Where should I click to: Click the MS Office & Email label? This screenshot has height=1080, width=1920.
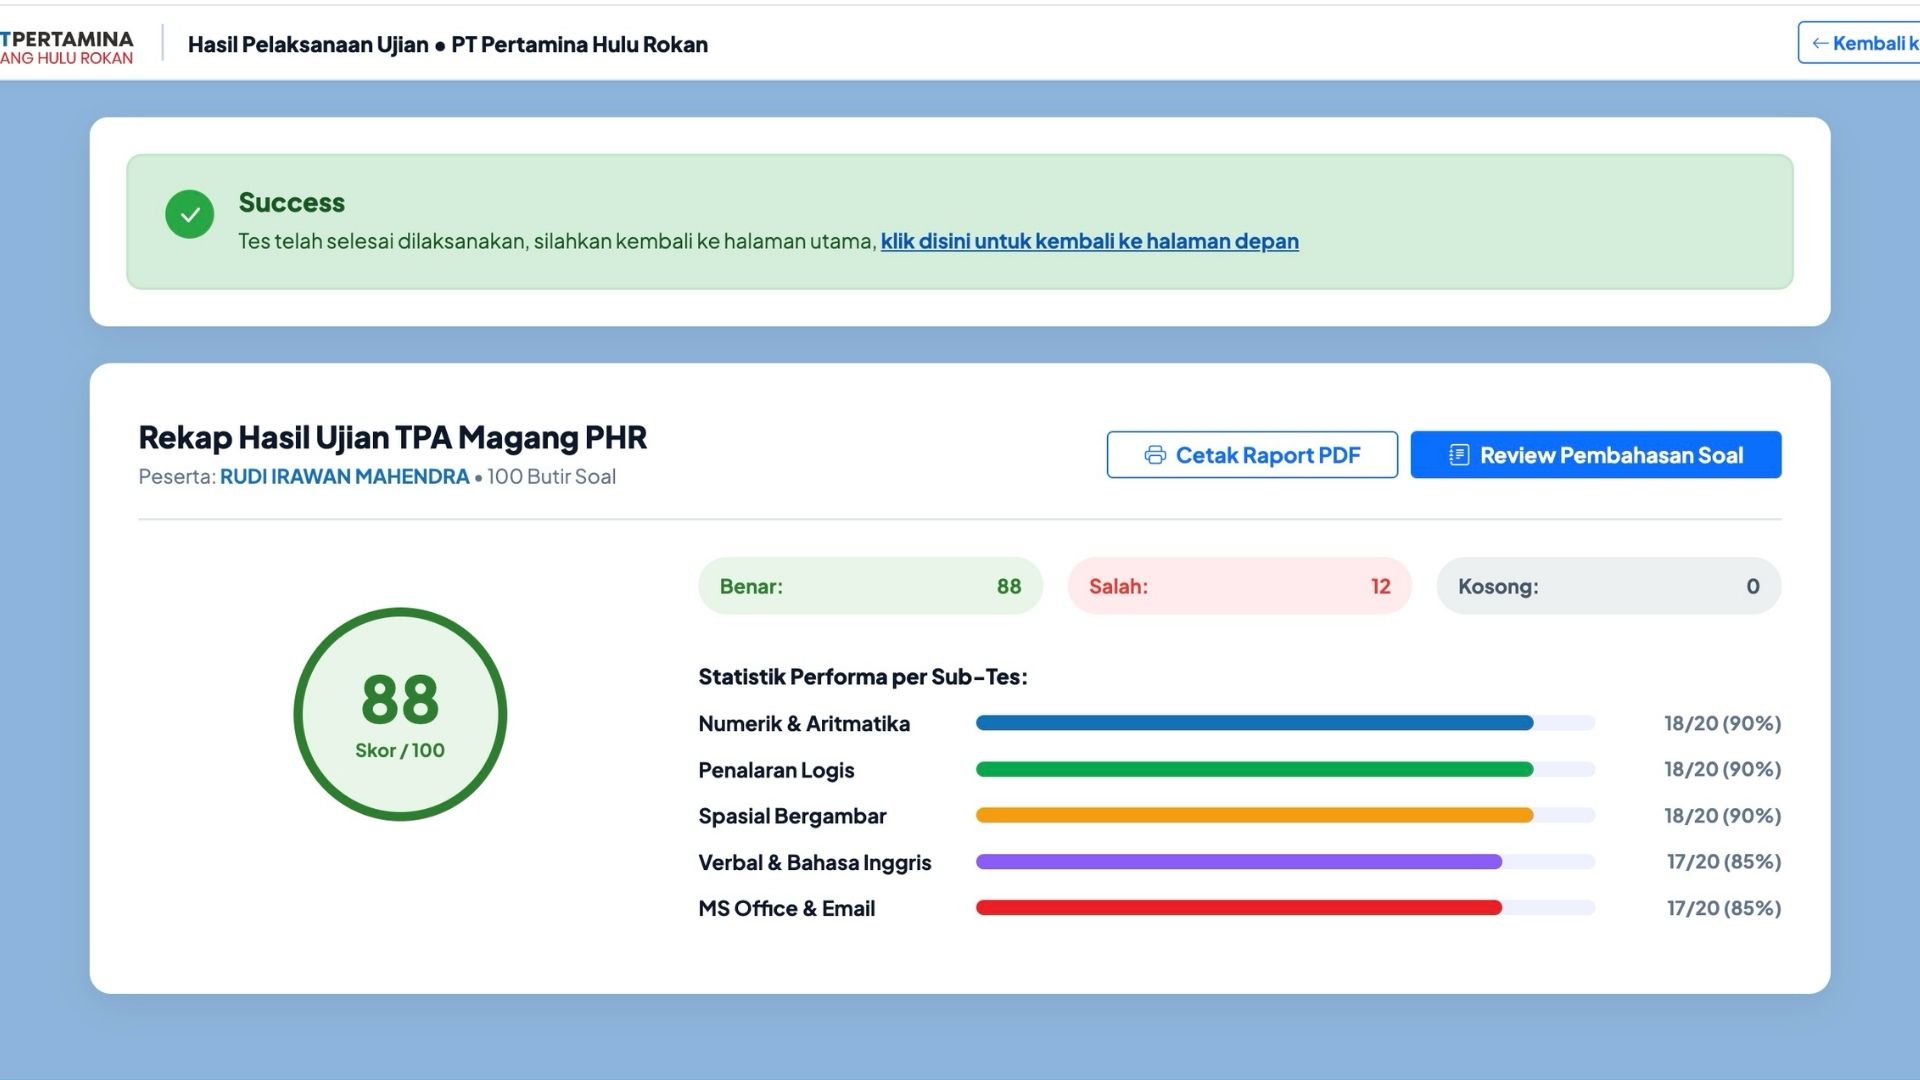[x=786, y=909]
